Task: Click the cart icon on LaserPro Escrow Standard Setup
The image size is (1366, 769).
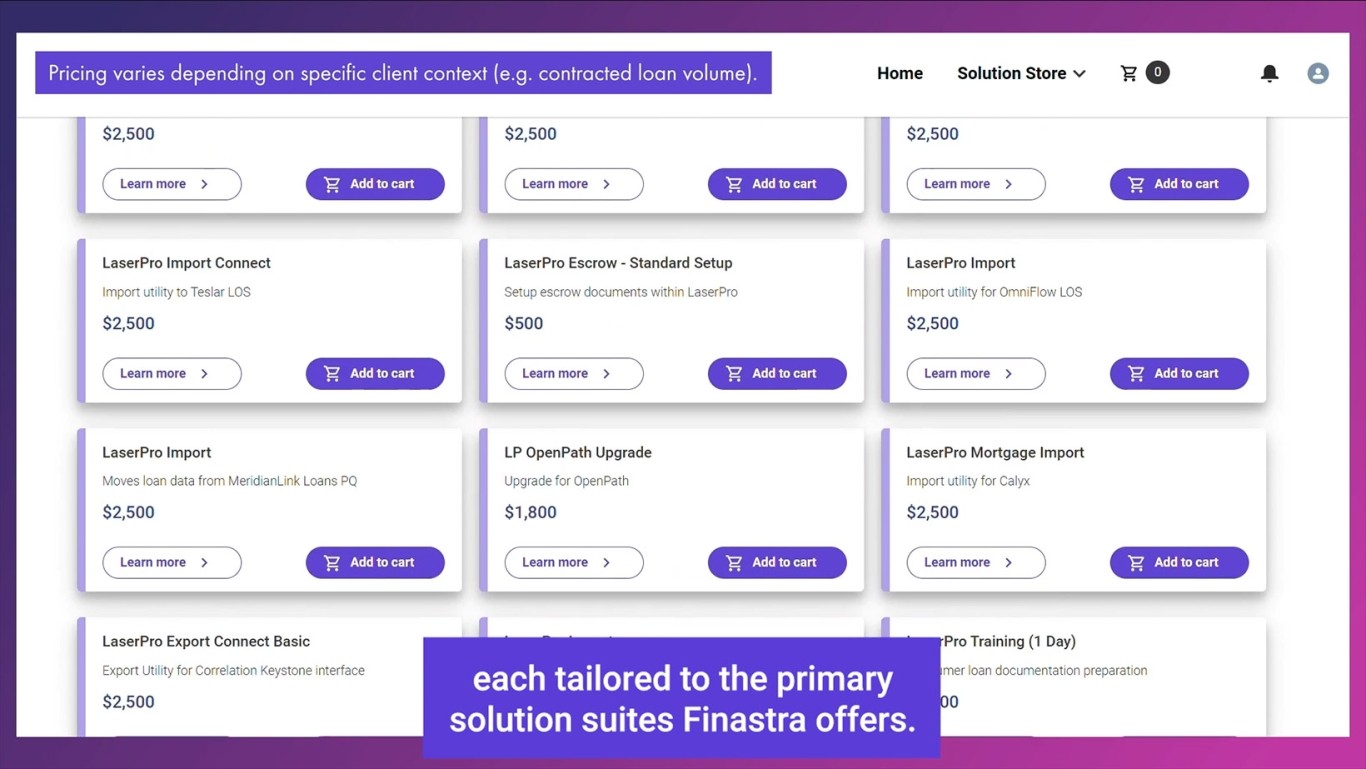Action: [x=734, y=373]
